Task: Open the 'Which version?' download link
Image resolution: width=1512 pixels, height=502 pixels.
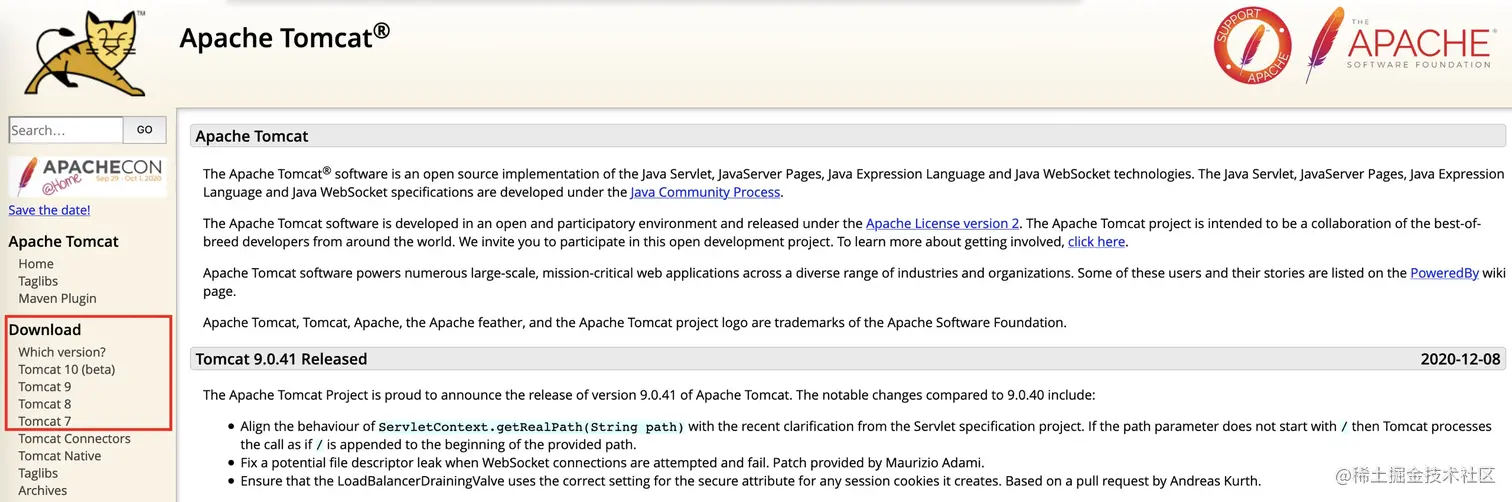Action: point(62,352)
